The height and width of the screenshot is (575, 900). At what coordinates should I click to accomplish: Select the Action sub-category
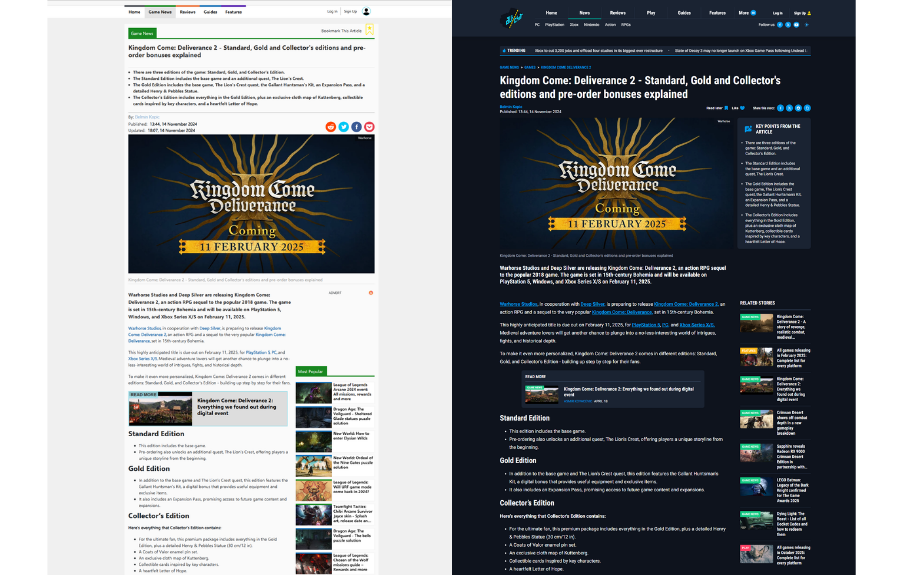610,25
